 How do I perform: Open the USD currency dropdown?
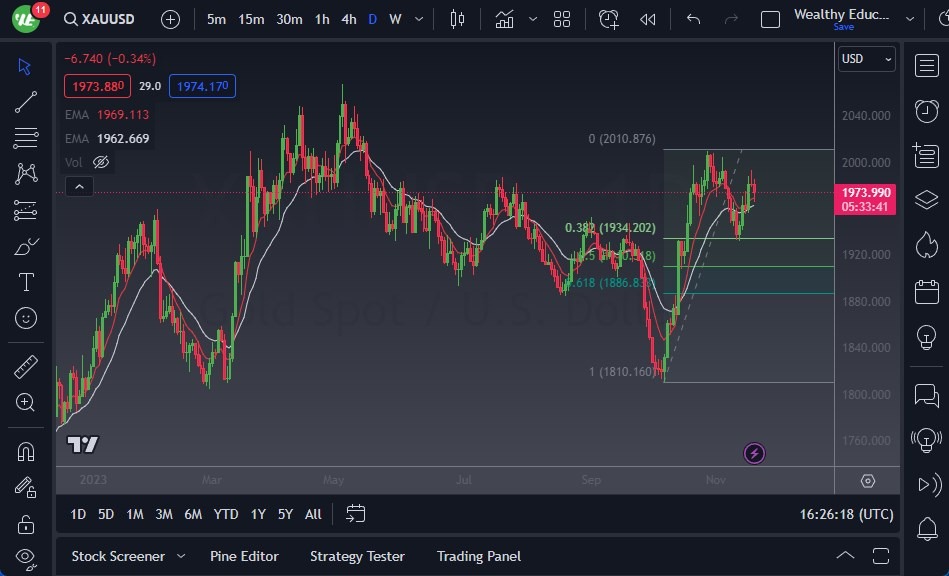point(866,59)
